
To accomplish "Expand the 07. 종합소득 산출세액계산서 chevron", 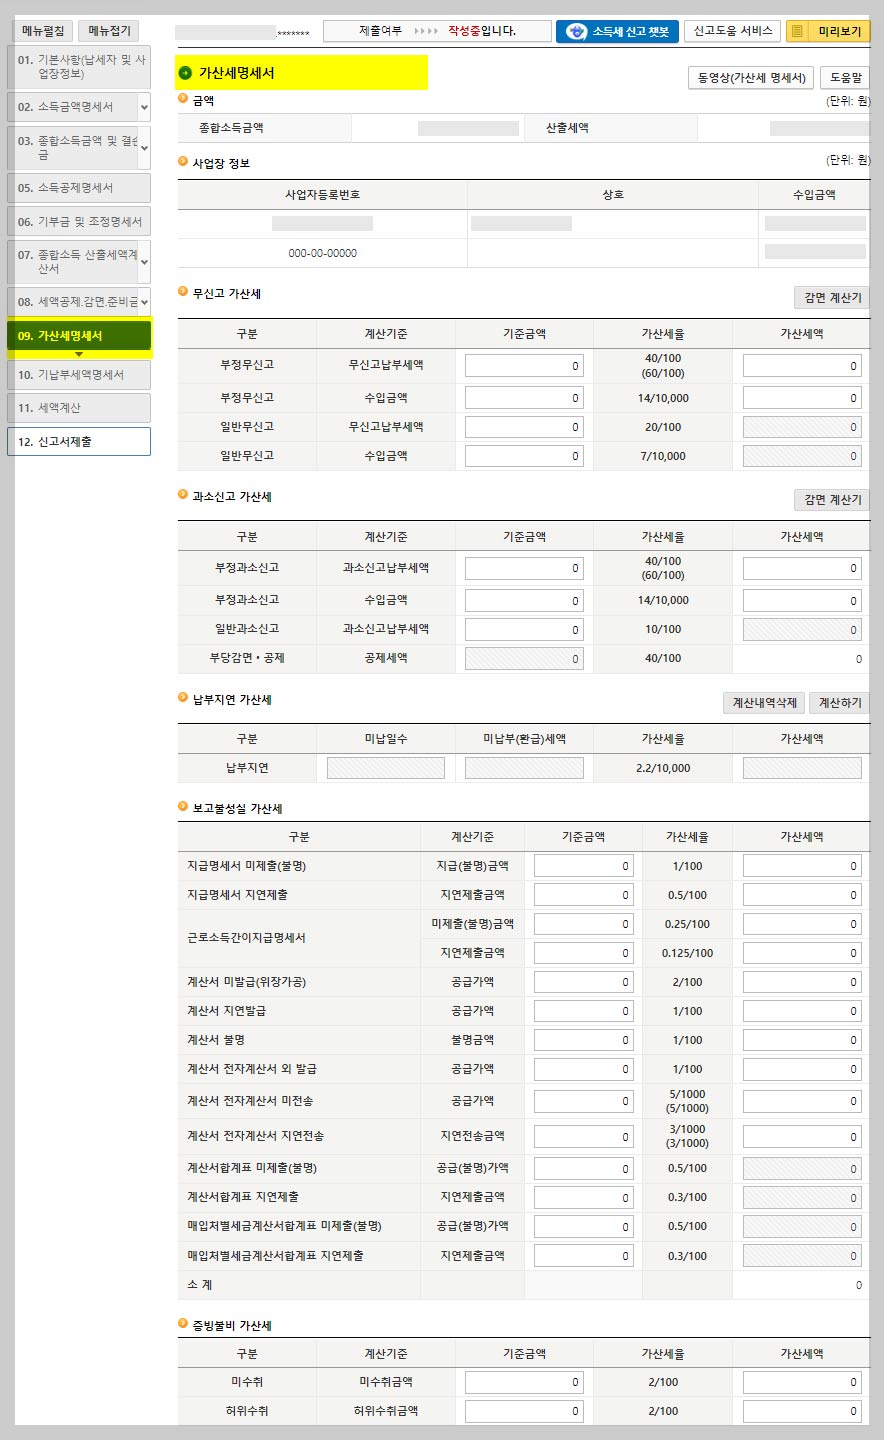I will 144,262.
